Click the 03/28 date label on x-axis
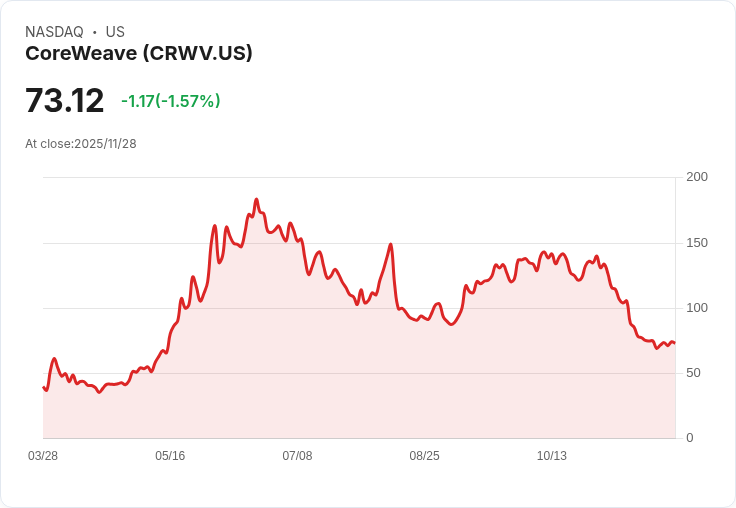This screenshot has width=736, height=508. pos(43,456)
